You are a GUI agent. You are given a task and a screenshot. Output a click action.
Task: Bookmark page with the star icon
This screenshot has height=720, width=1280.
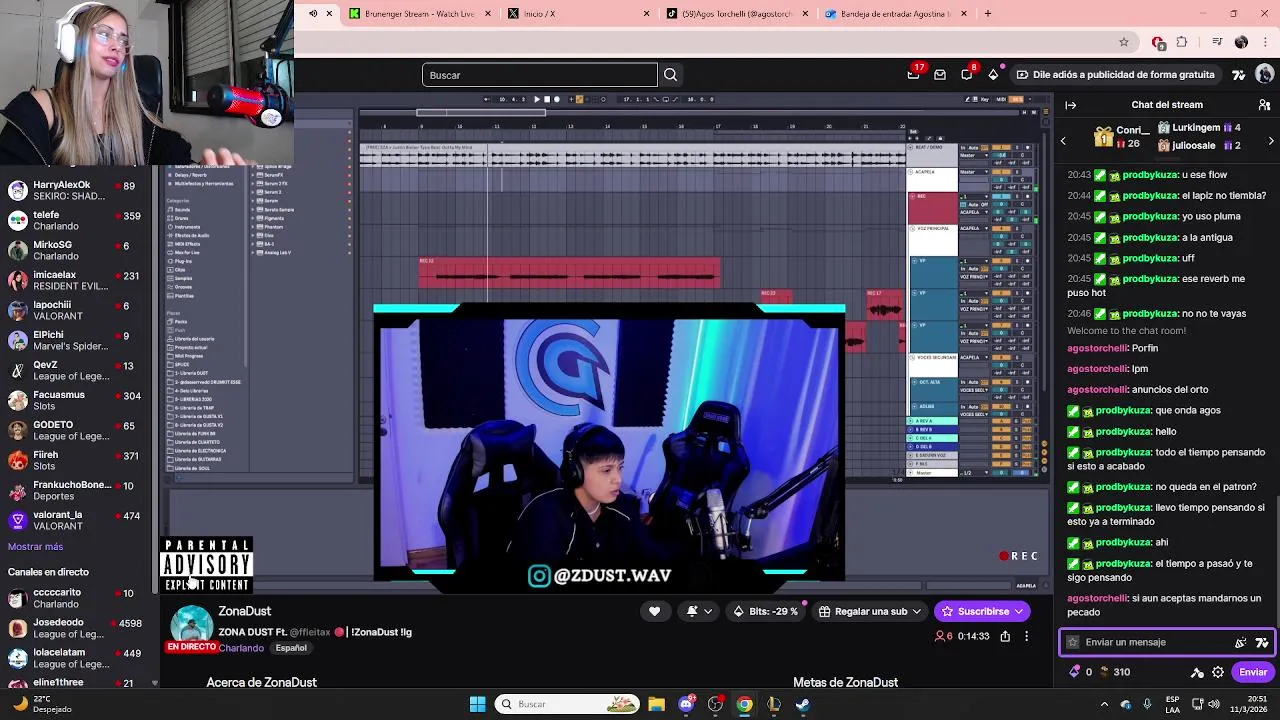tap(1124, 42)
